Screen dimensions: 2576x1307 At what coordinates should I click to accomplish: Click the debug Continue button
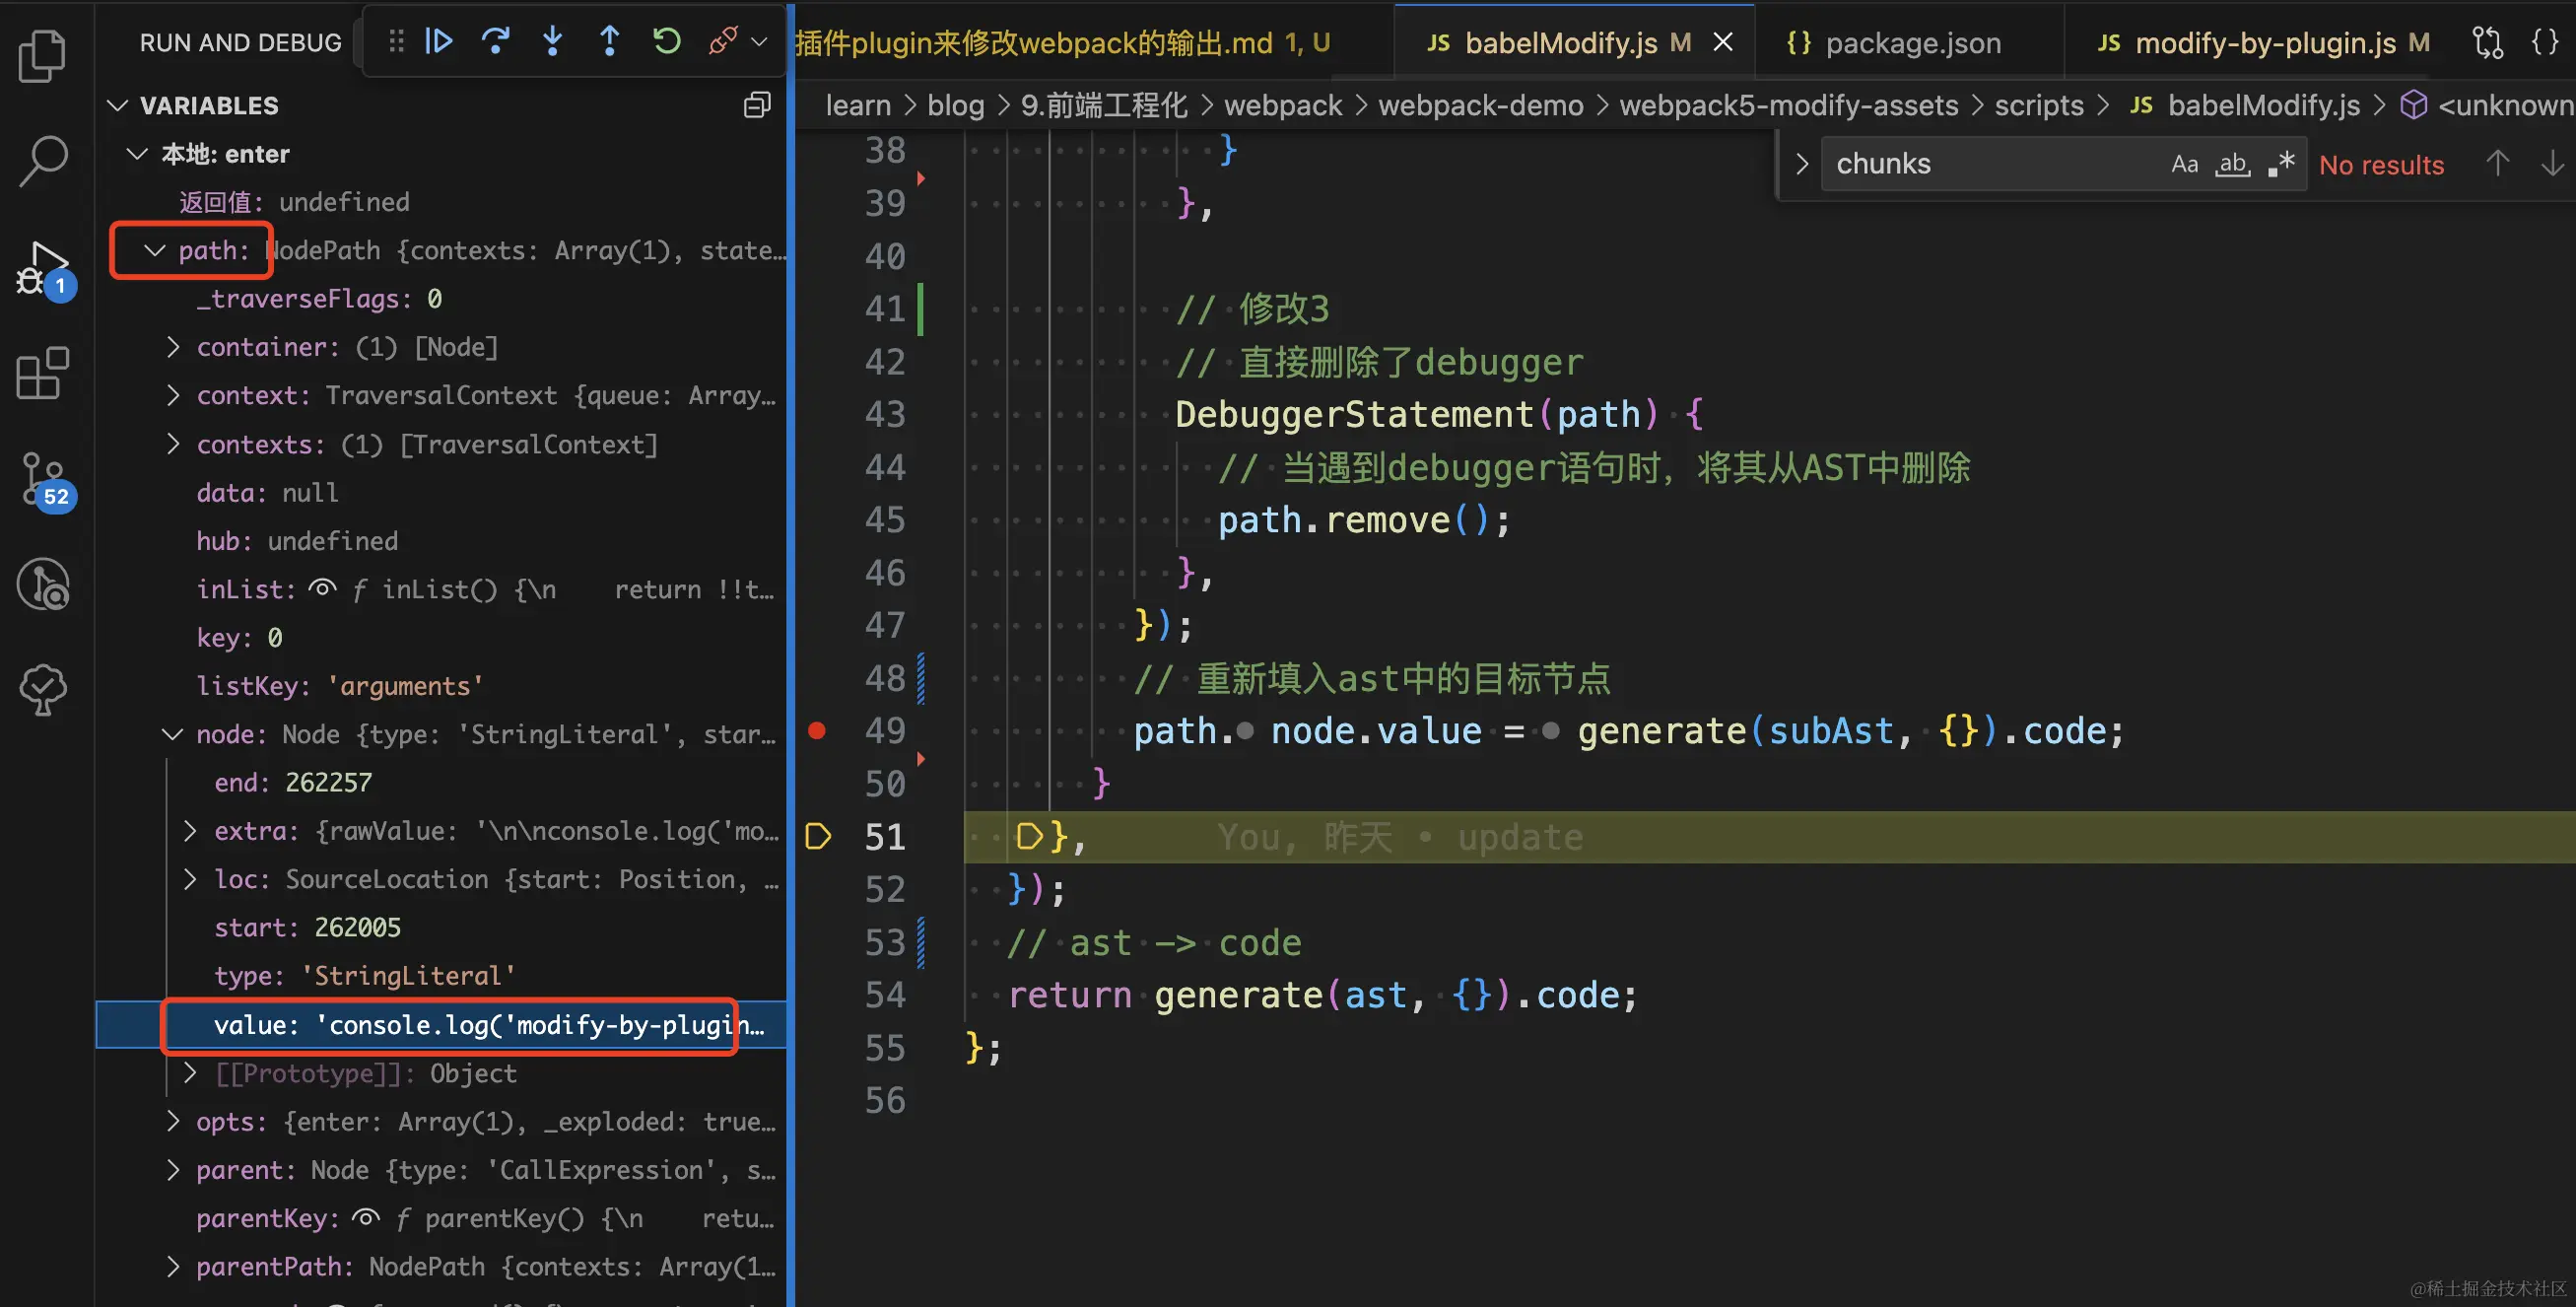pyautogui.click(x=439, y=41)
